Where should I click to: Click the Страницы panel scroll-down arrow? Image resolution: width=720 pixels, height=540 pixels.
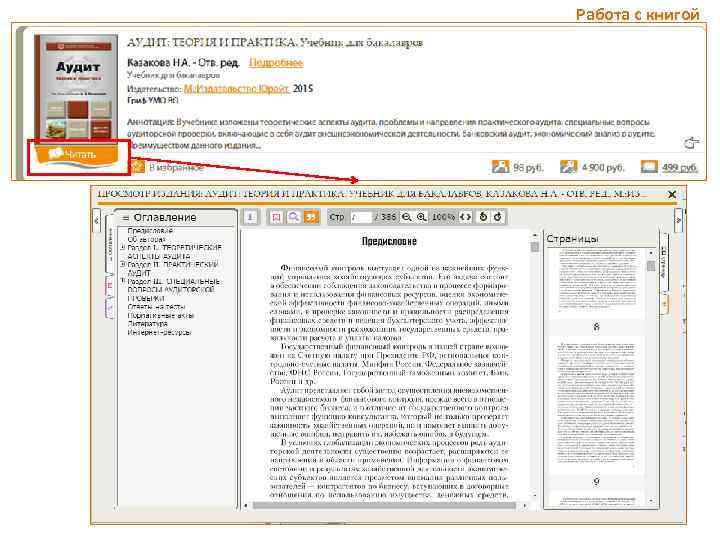tap(651, 501)
